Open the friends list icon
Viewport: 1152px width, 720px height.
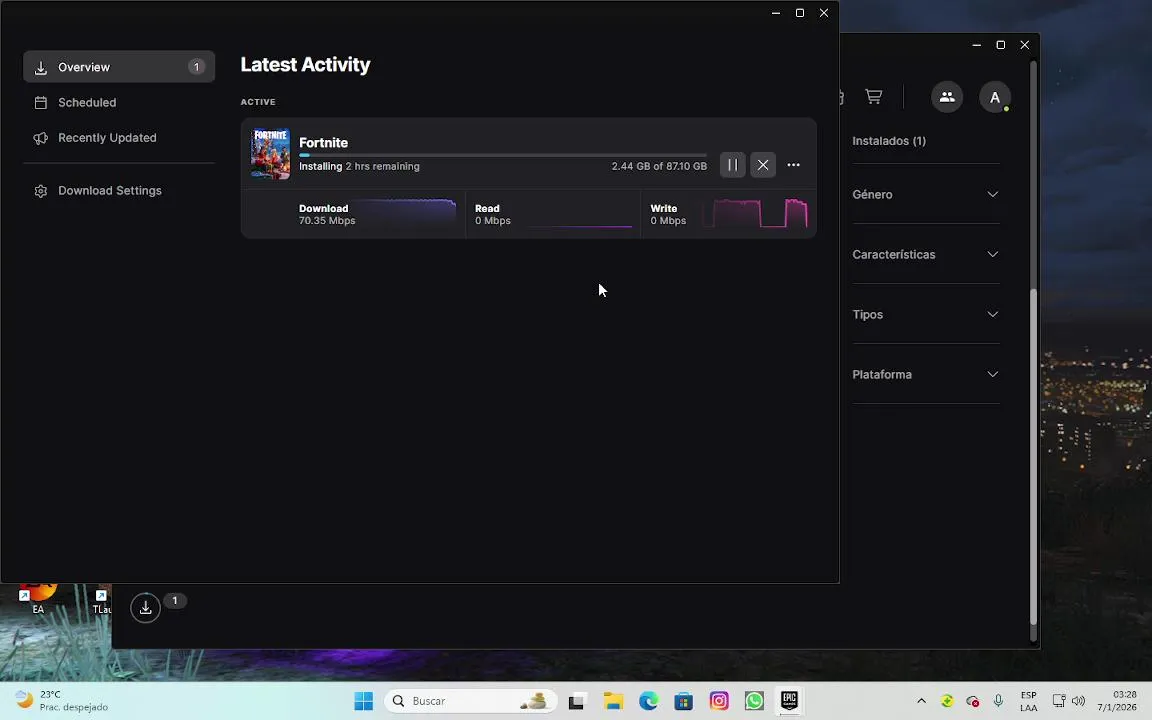[947, 97]
